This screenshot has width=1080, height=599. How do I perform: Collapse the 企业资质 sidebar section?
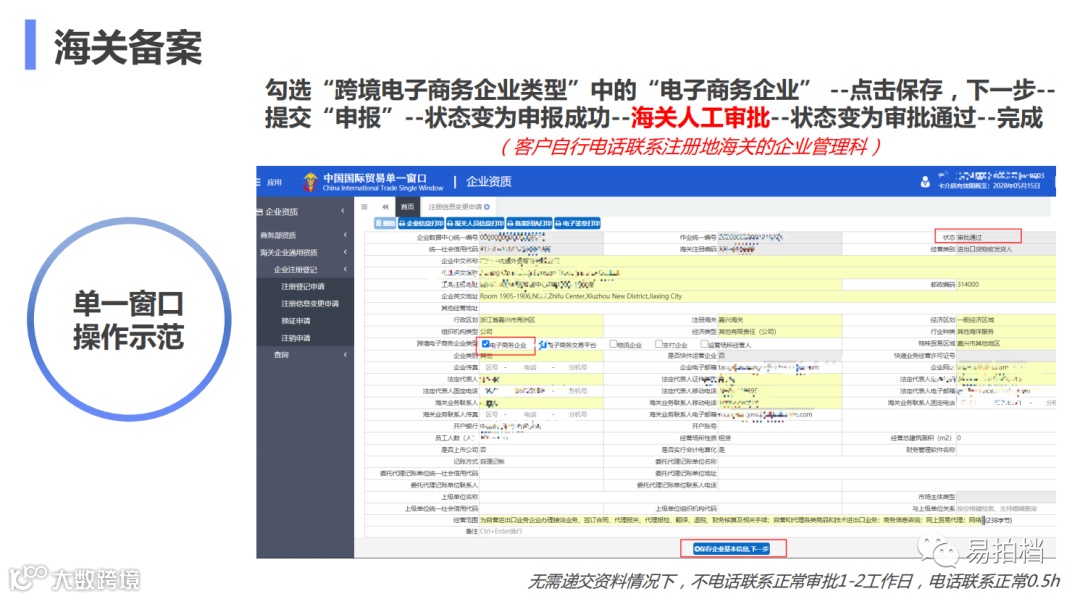[x=304, y=211]
